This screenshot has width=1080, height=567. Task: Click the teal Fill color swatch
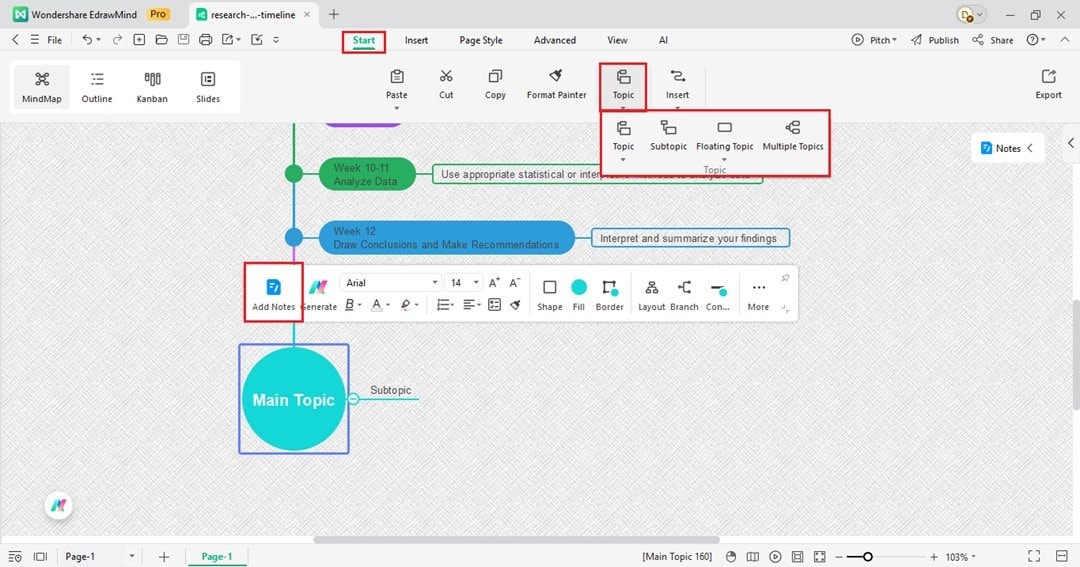pos(579,287)
